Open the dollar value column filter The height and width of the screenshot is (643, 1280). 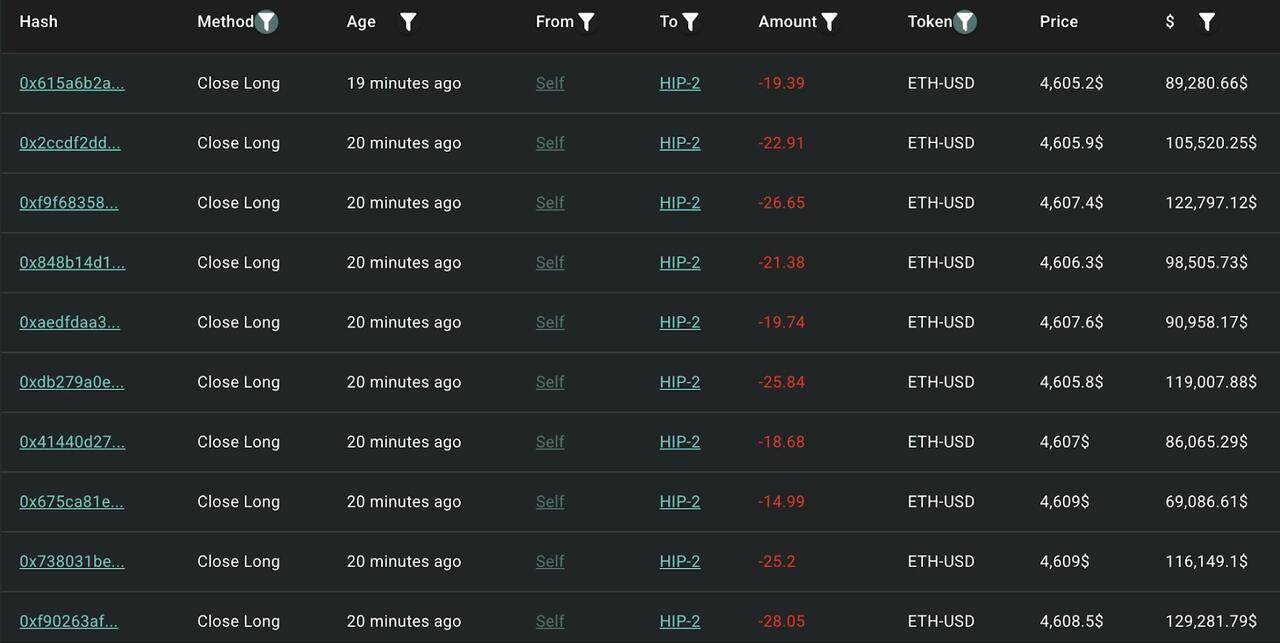(x=1207, y=21)
